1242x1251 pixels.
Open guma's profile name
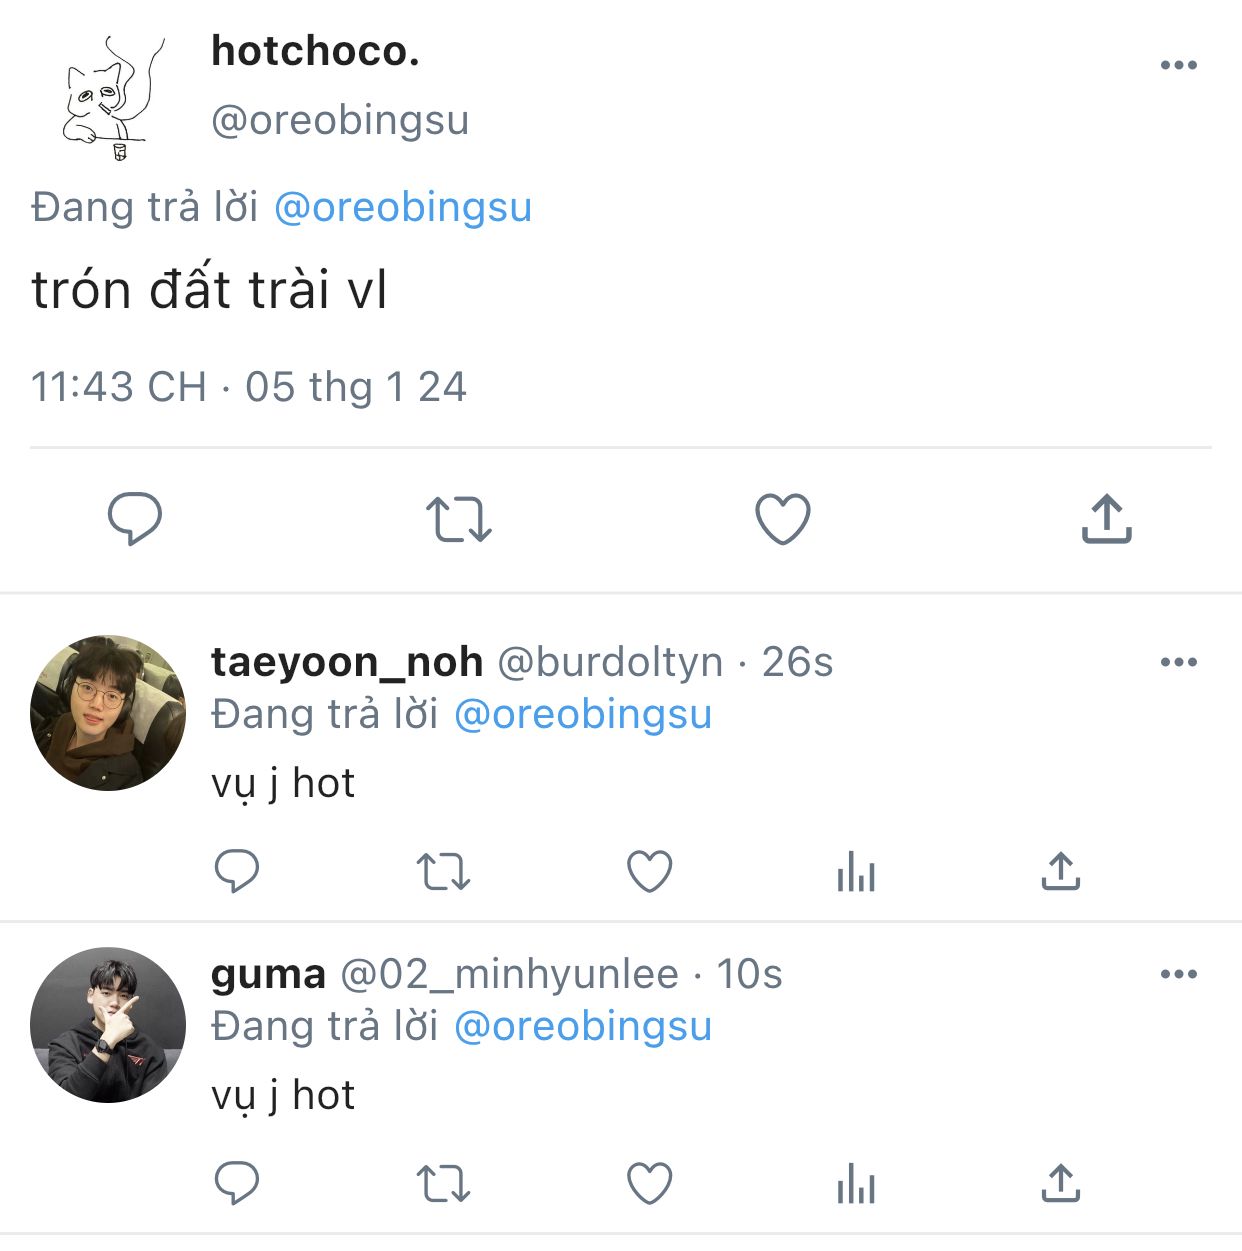[x=268, y=974]
